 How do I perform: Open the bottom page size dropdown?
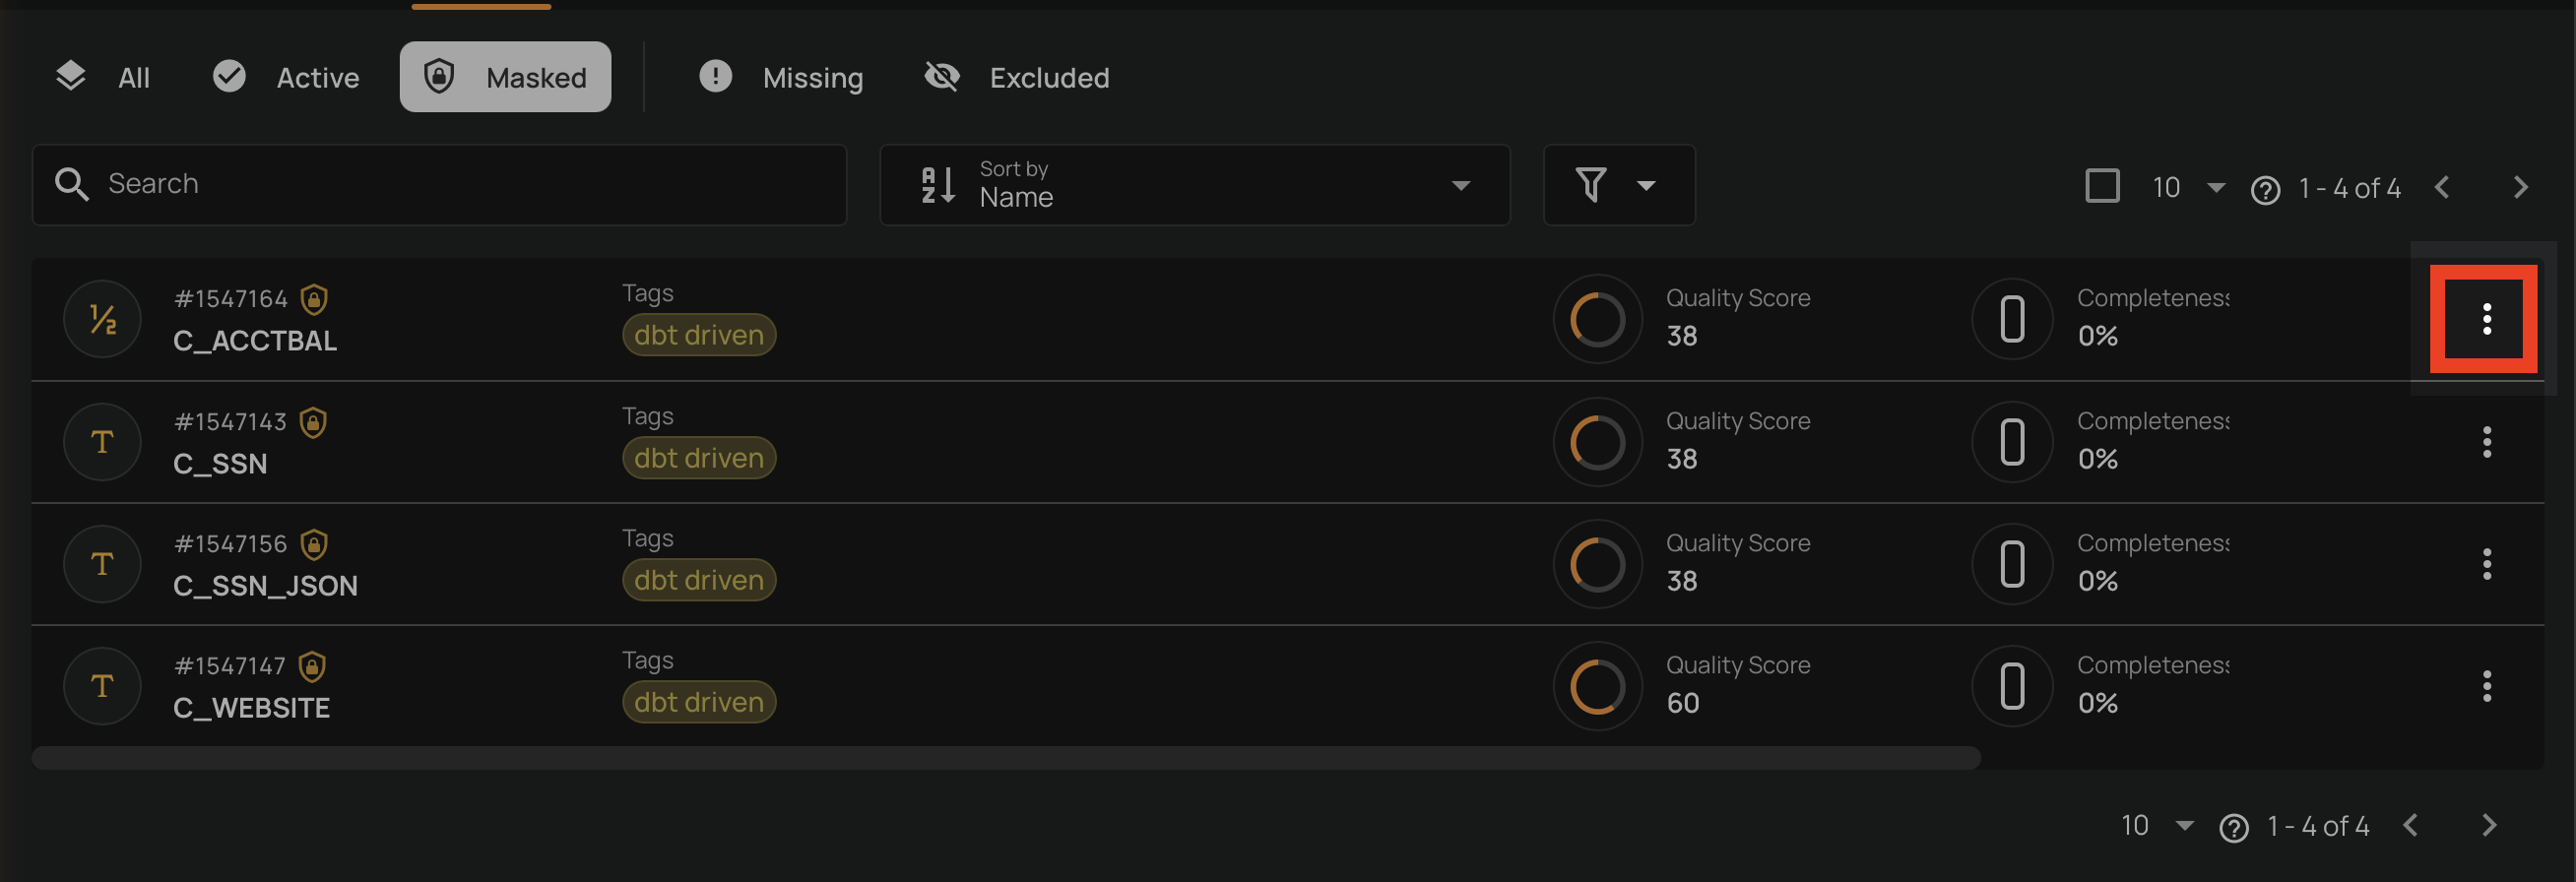(2156, 826)
